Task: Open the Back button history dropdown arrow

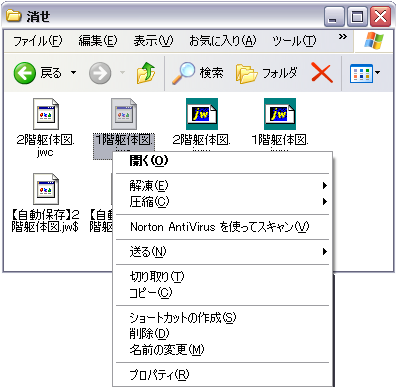Action: pos(73,72)
